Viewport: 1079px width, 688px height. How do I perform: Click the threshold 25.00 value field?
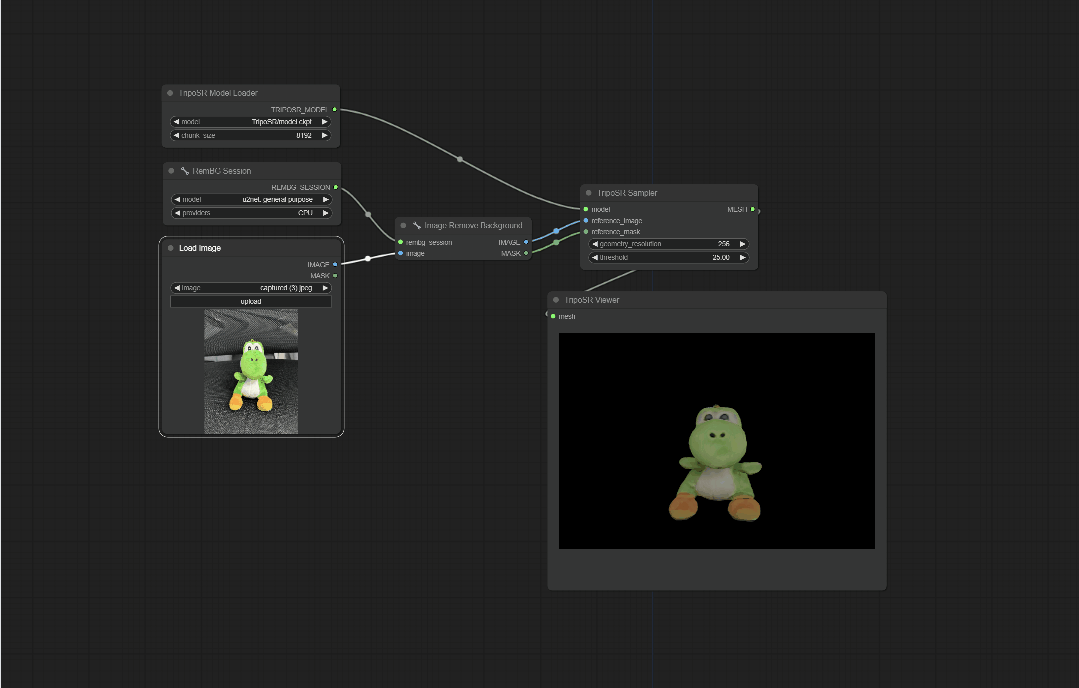(669, 257)
